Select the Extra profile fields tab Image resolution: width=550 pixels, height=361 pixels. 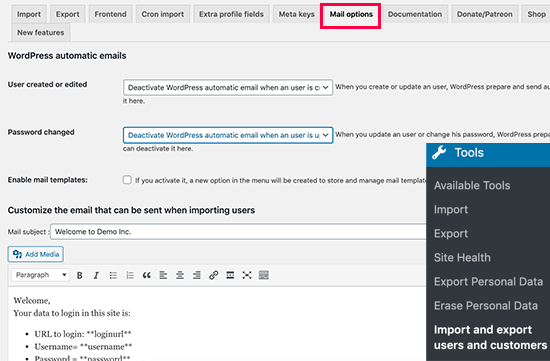tap(231, 14)
